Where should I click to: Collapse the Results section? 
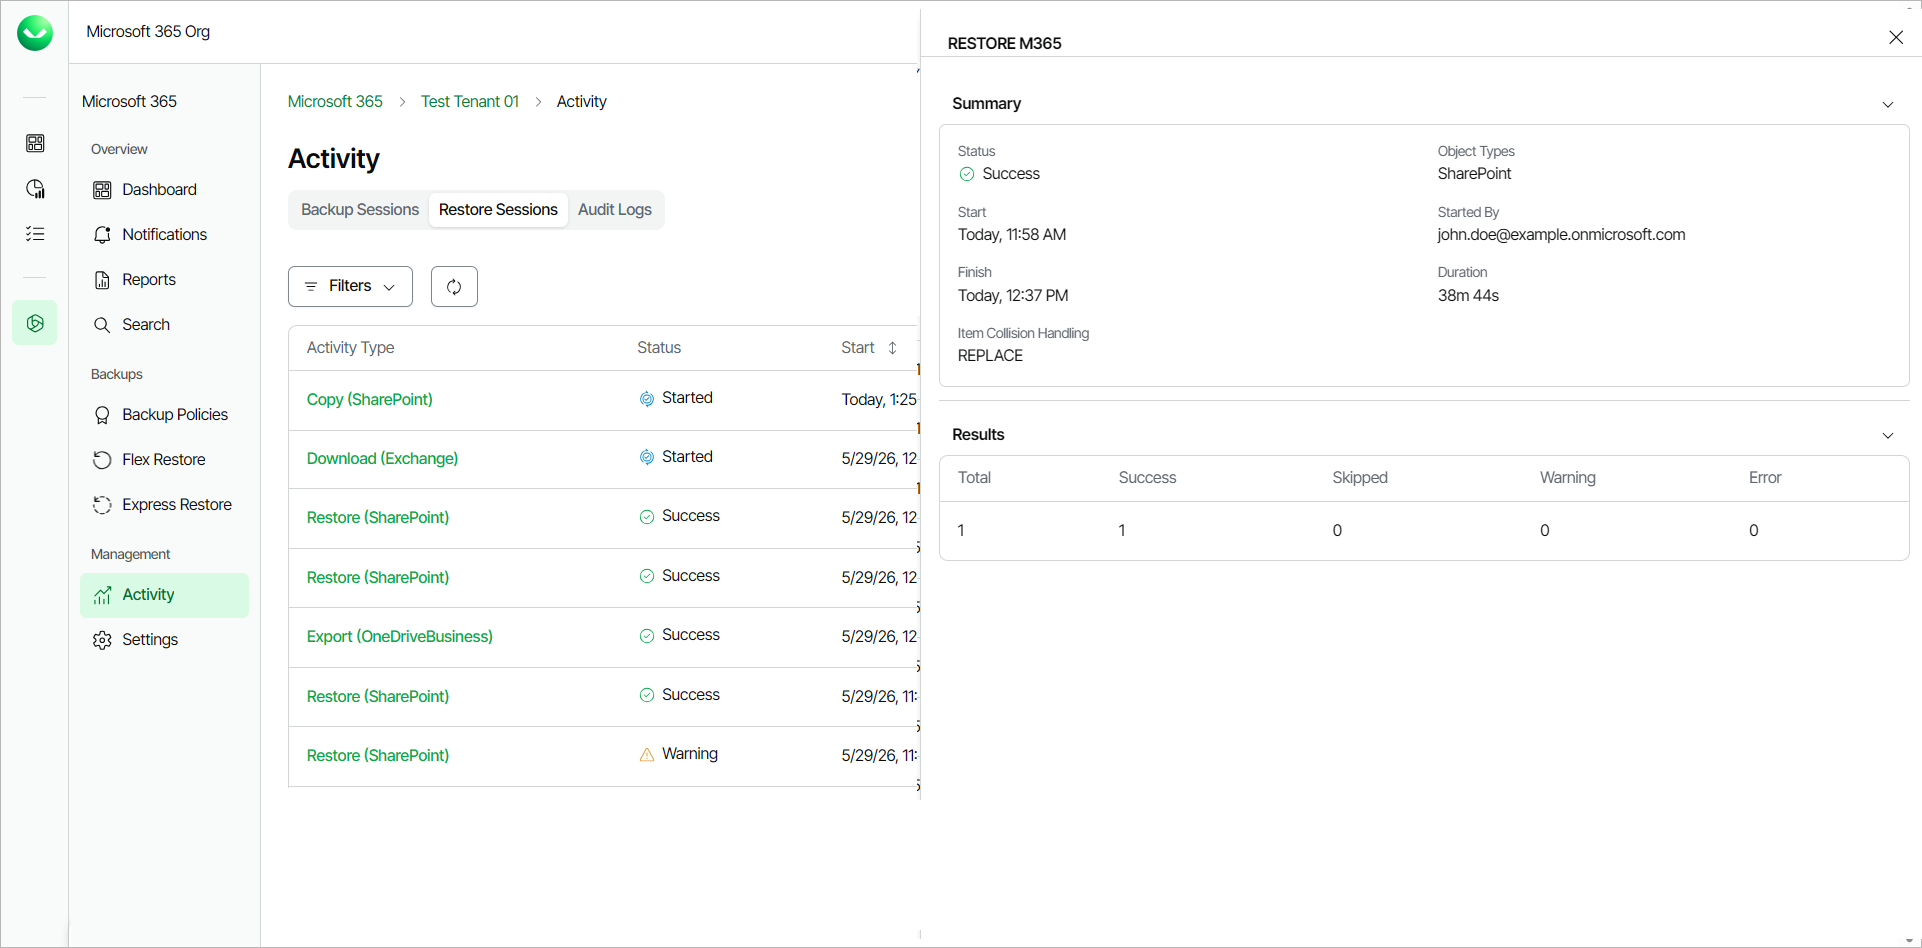coord(1888,435)
